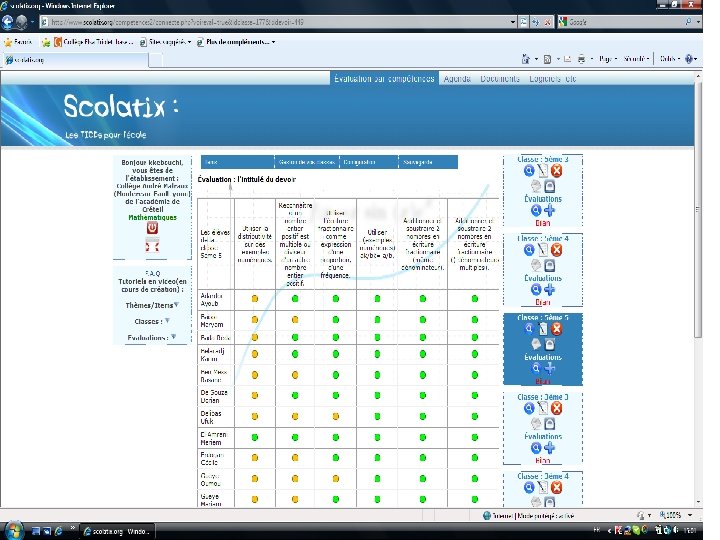Delete Classe 3ème 3 with the red X
The height and width of the screenshot is (540, 720).
pyautogui.click(x=557, y=408)
